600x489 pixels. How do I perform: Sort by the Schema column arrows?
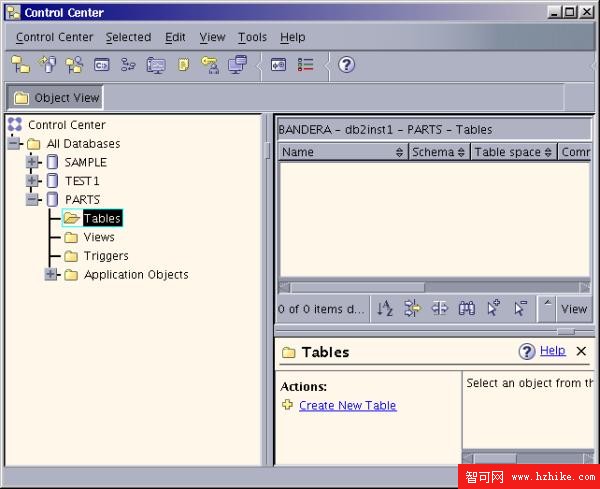(x=461, y=152)
